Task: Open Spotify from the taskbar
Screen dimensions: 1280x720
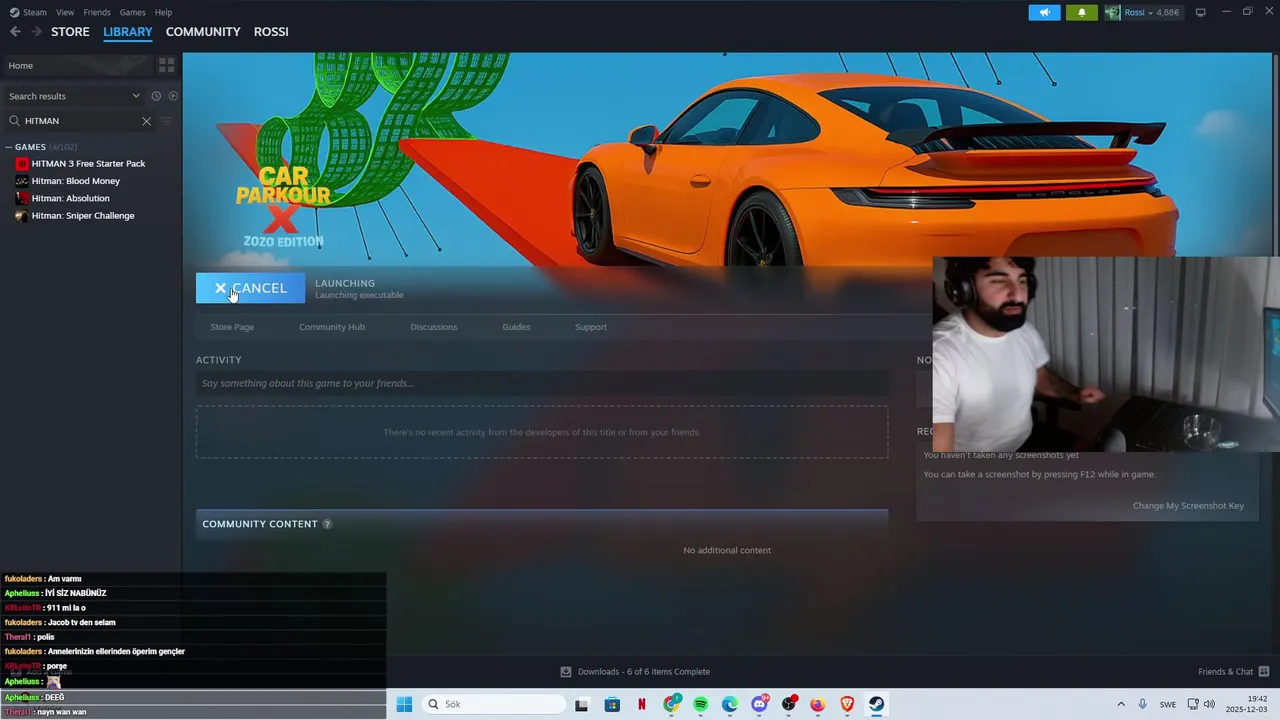Action: pyautogui.click(x=701, y=704)
